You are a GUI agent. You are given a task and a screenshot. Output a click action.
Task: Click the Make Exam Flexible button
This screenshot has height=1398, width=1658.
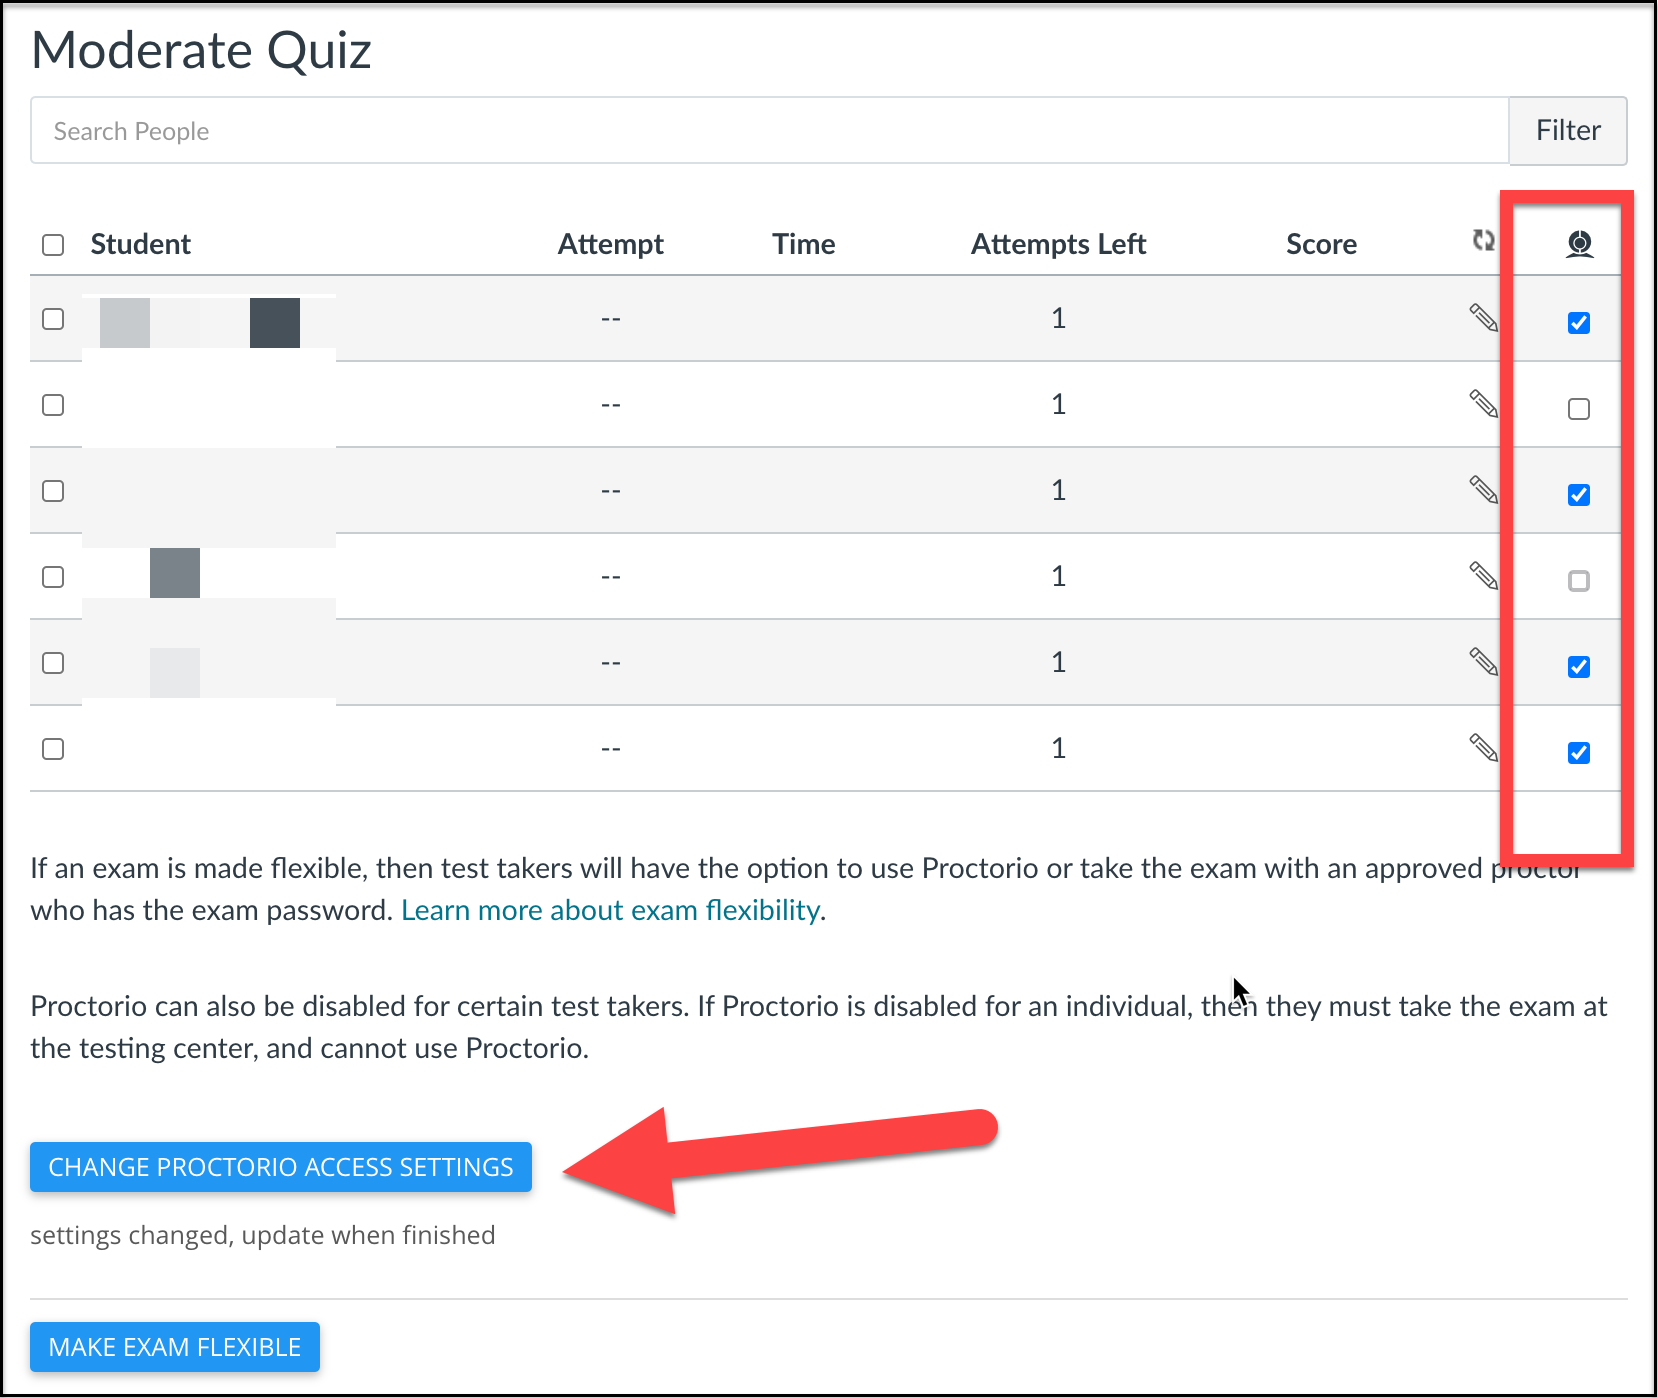point(175,1347)
